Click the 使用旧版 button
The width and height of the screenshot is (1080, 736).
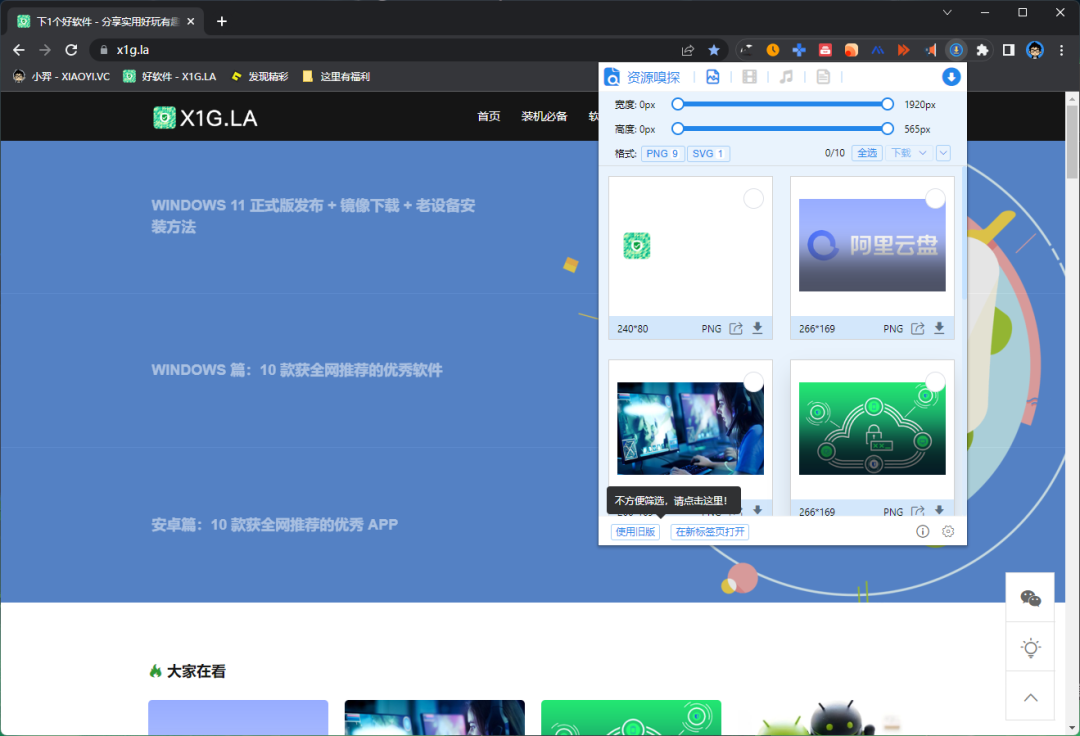pos(635,532)
